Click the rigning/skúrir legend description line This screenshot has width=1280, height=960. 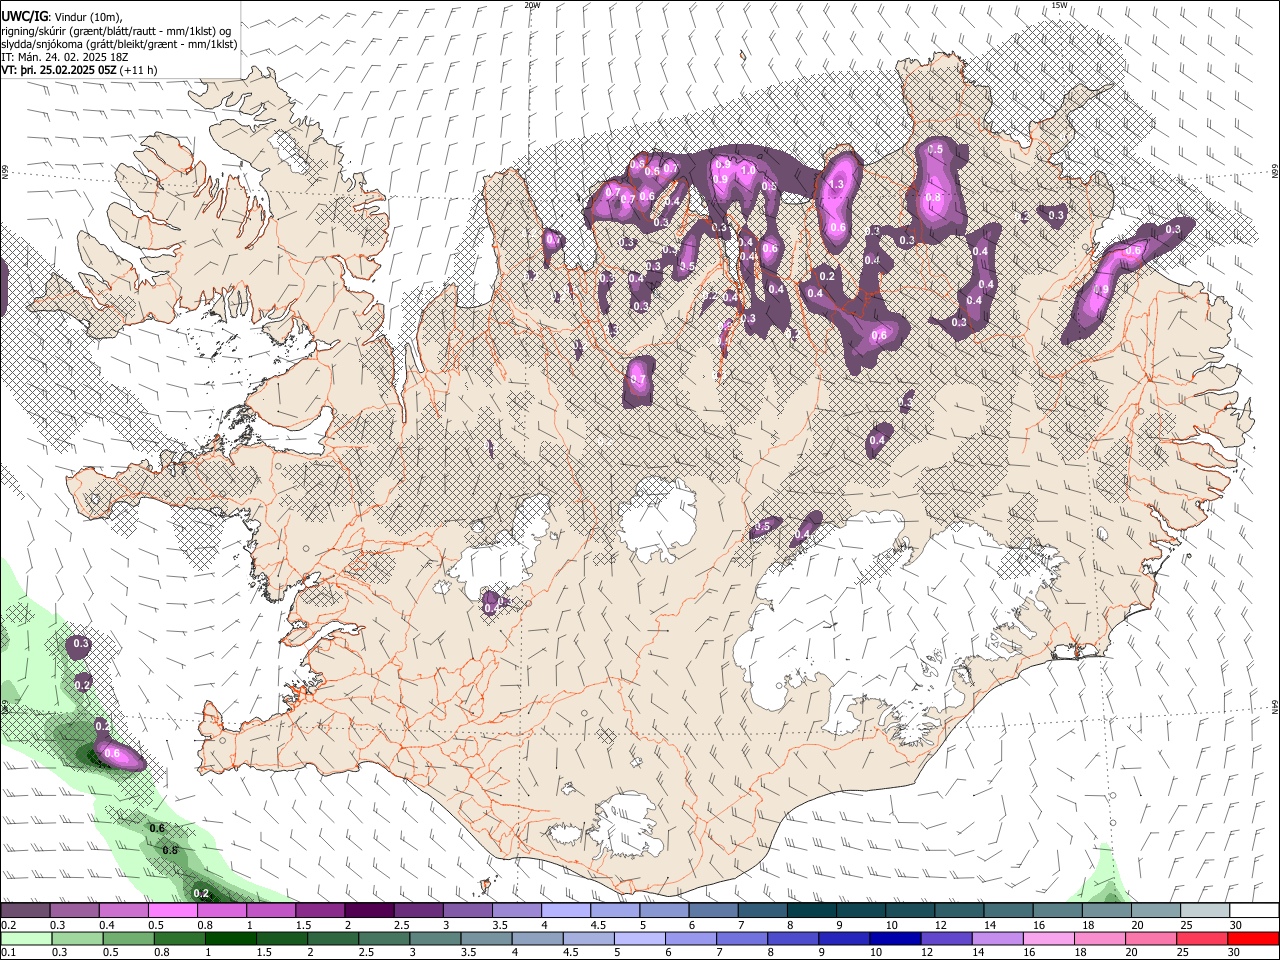point(116,31)
